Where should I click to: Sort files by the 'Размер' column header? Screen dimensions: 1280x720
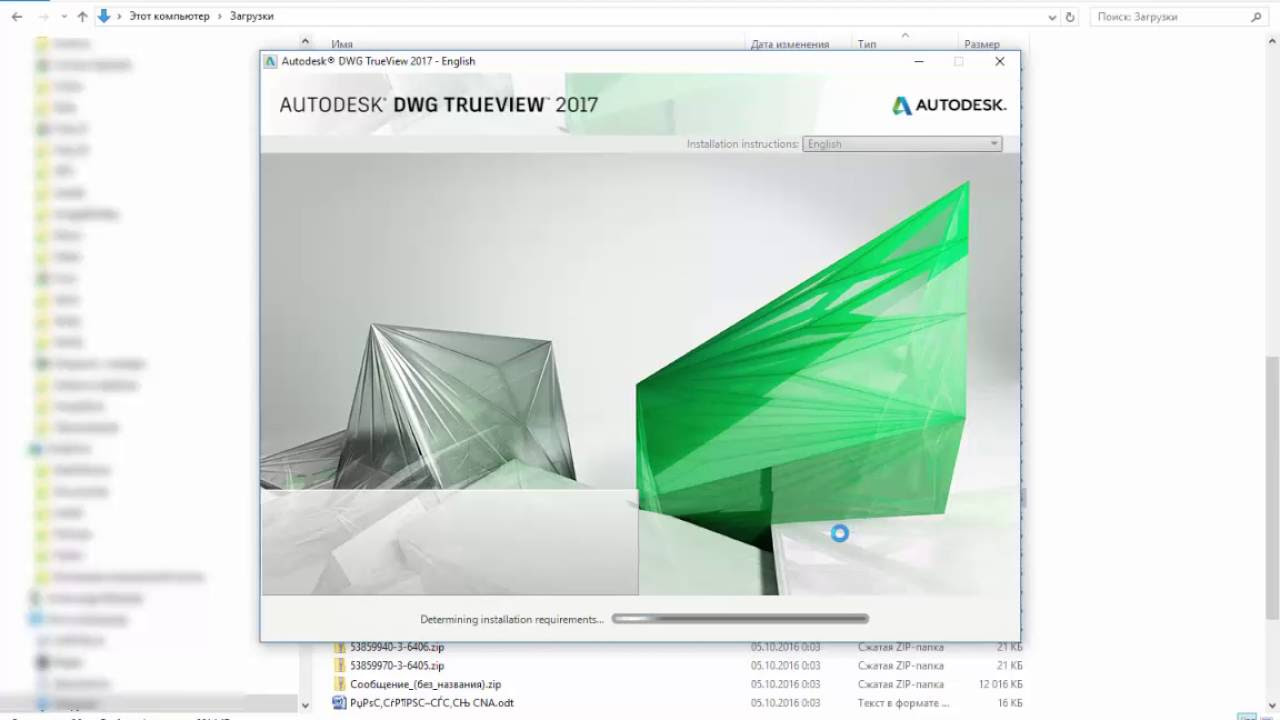[x=981, y=44]
